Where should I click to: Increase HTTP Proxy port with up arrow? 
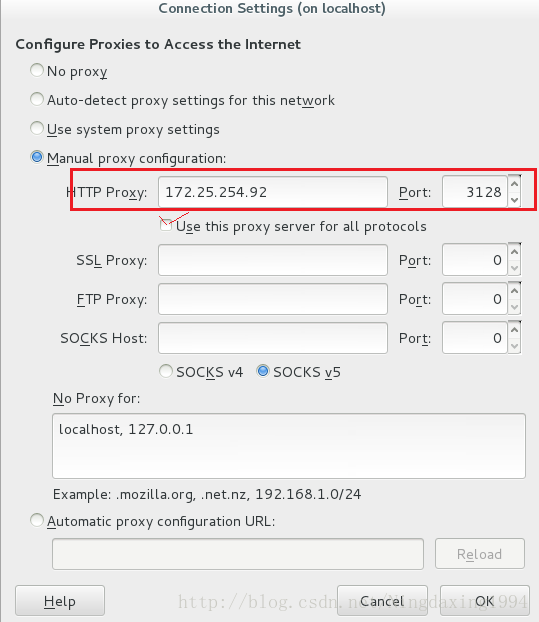tap(514, 184)
